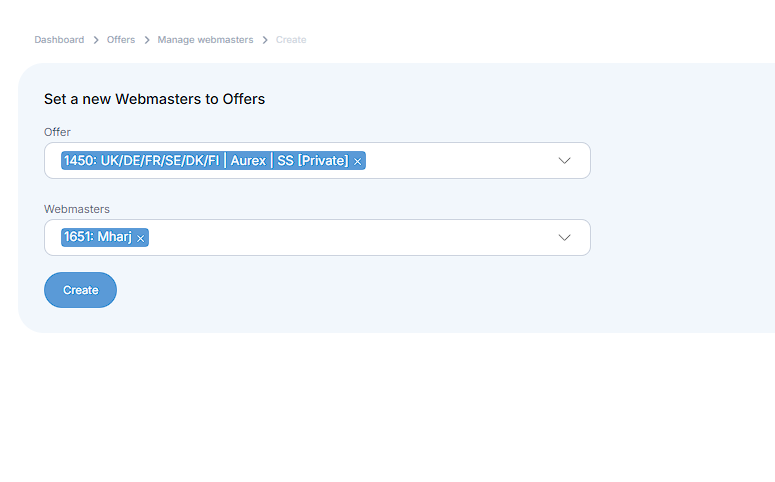This screenshot has width=775, height=482.
Task: Go to the Dashboard breadcrumb
Action: 59,40
